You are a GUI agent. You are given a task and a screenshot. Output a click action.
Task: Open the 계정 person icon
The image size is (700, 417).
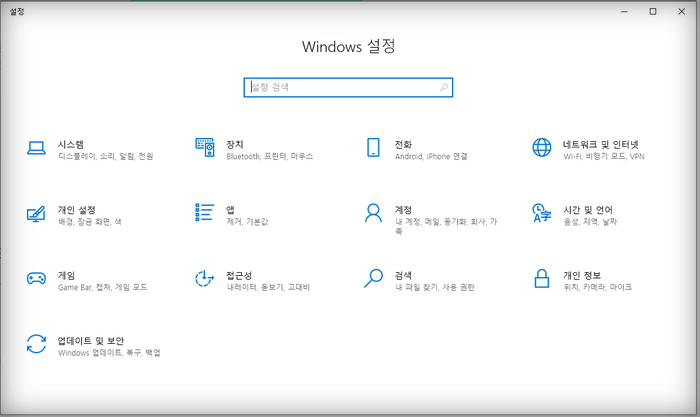(x=373, y=213)
